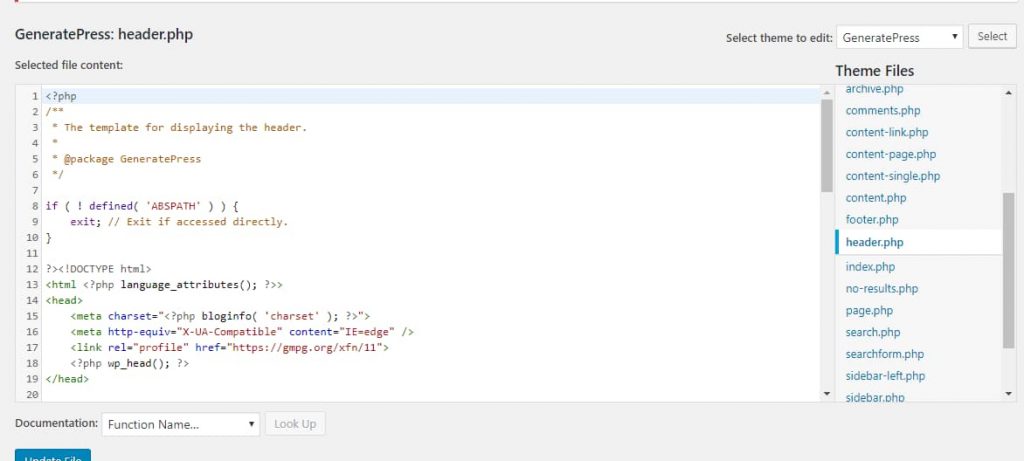Open comments.php from the theme file list
Screen dimensions: 1024x461
883,111
